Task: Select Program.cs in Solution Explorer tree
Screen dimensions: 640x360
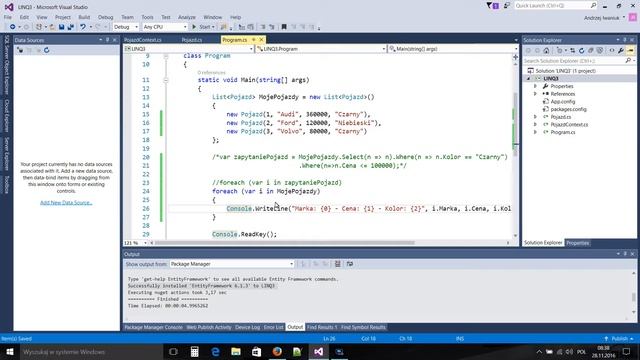Action: pyautogui.click(x=562, y=132)
